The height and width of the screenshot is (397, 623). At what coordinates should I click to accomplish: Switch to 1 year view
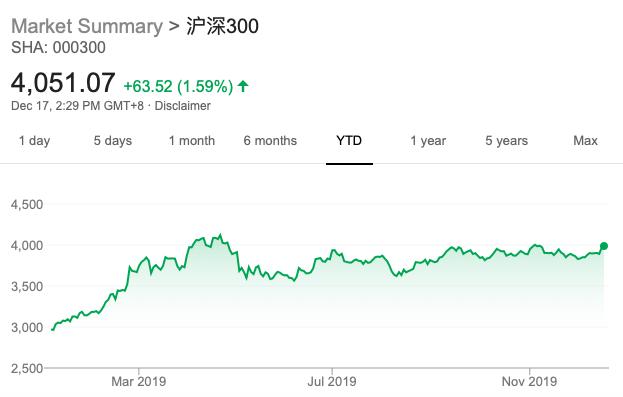click(x=428, y=141)
